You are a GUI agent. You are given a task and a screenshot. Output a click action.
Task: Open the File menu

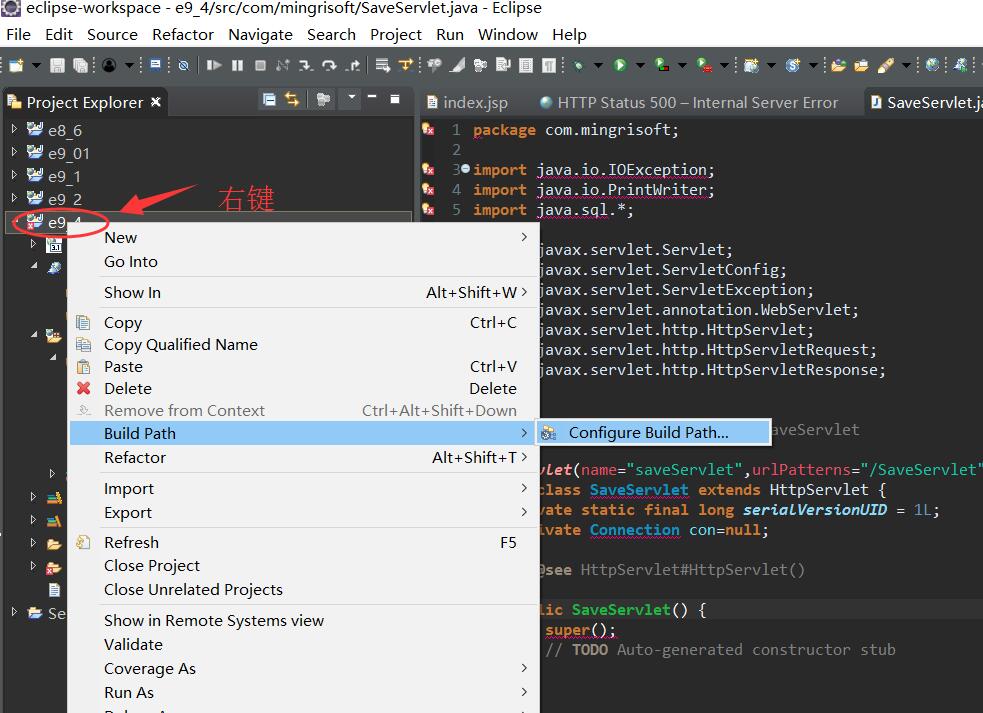click(x=18, y=34)
